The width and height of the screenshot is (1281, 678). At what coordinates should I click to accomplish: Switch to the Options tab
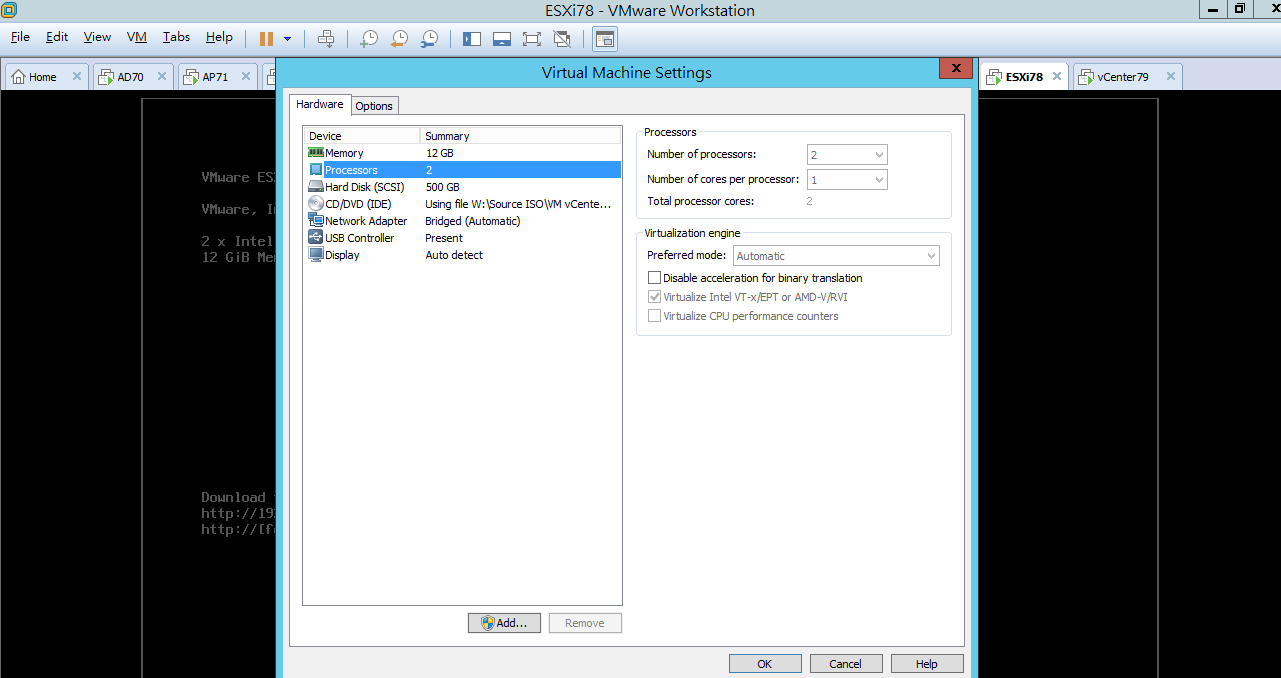(374, 106)
